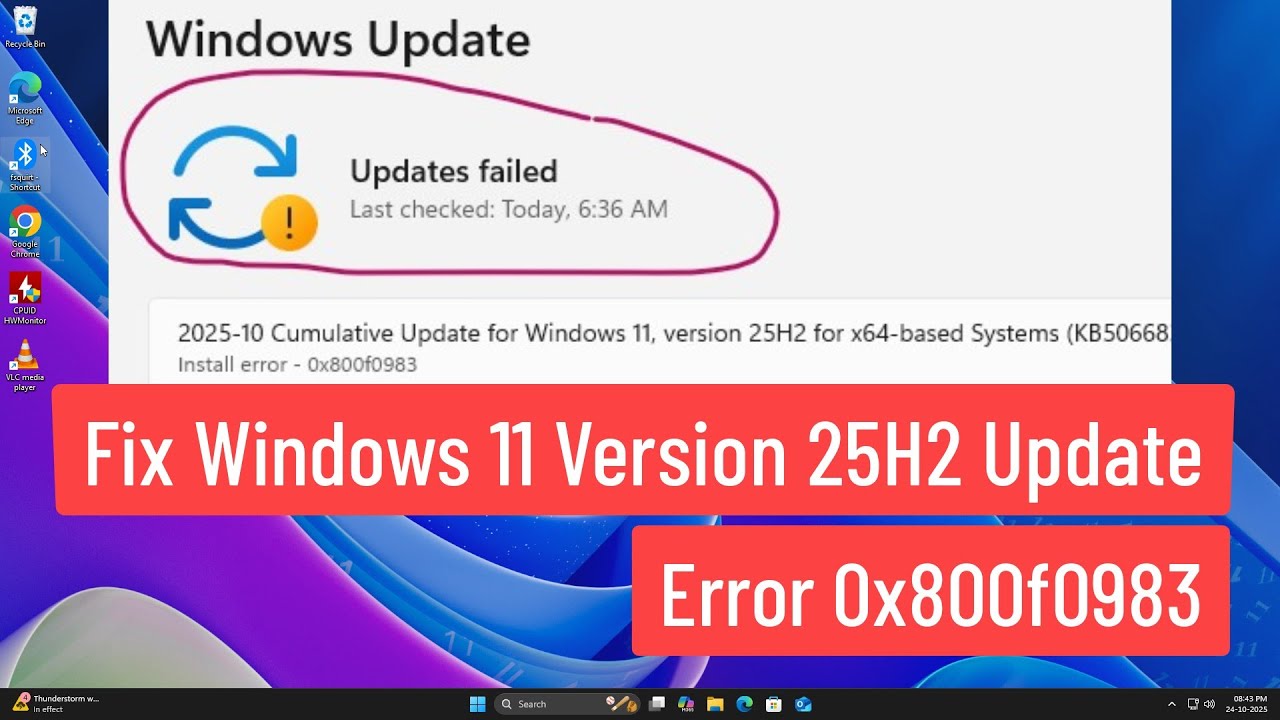
Task: Click the taskbar Search box
Action: point(567,704)
